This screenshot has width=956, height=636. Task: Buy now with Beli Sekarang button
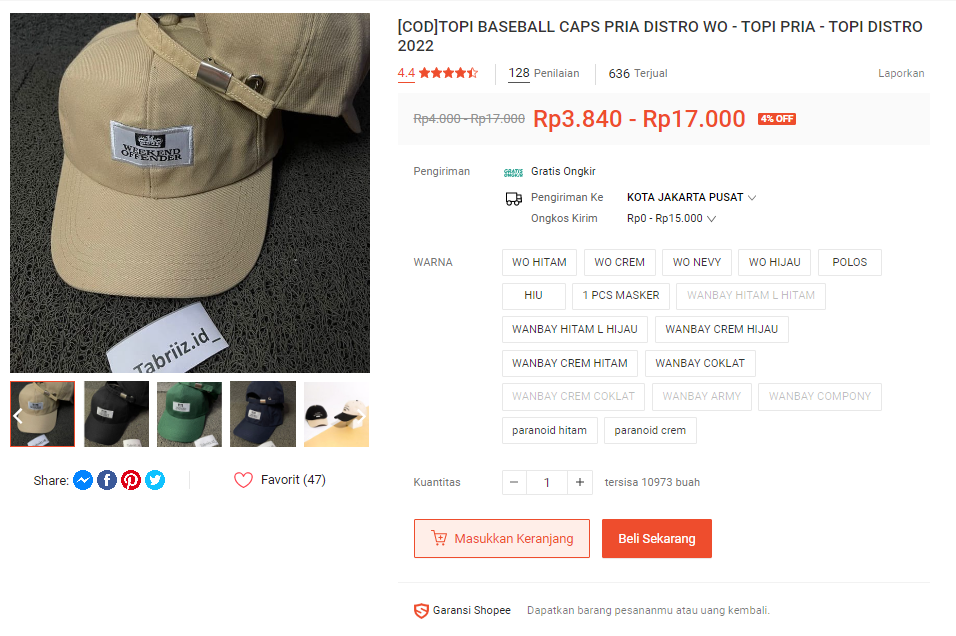coord(657,538)
